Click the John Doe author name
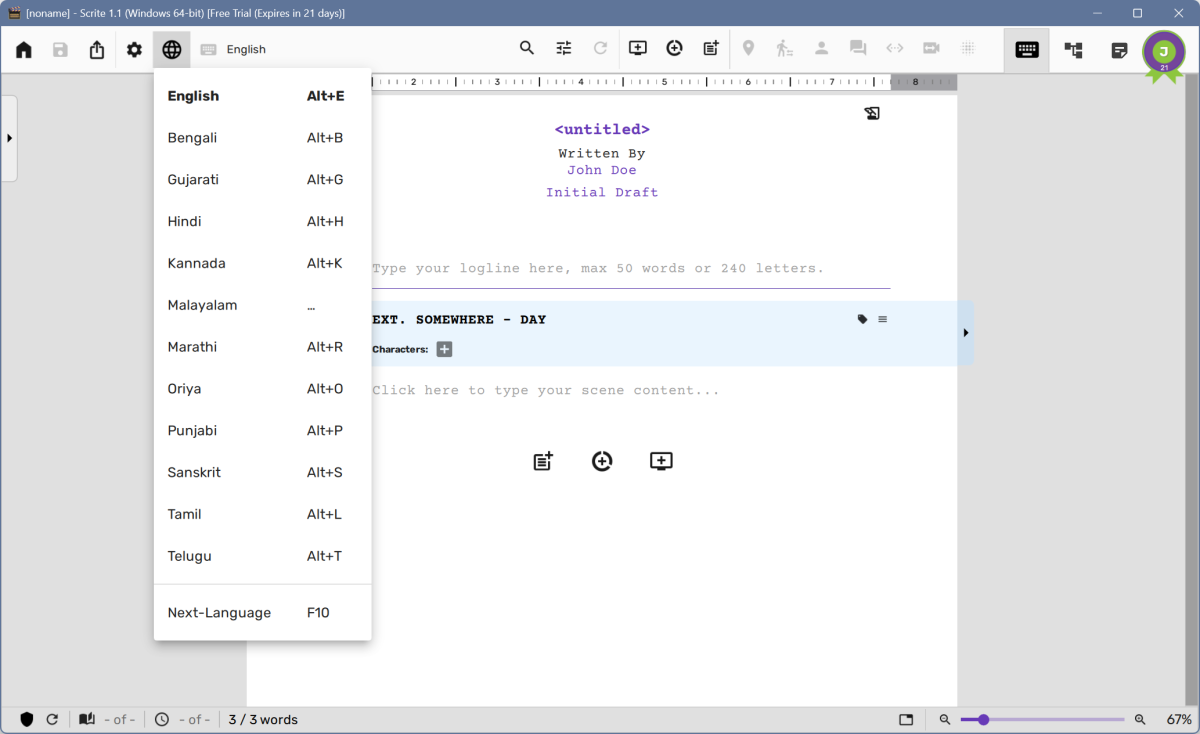 (602, 169)
